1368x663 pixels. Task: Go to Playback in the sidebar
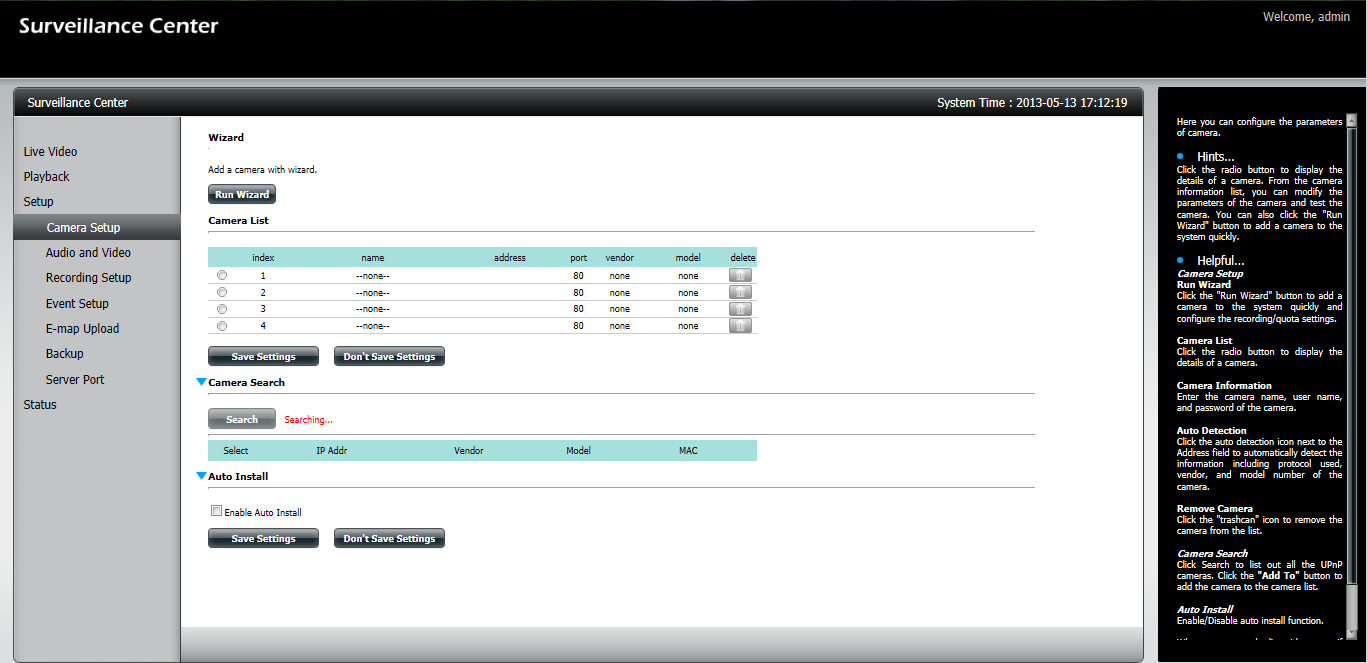(x=47, y=177)
